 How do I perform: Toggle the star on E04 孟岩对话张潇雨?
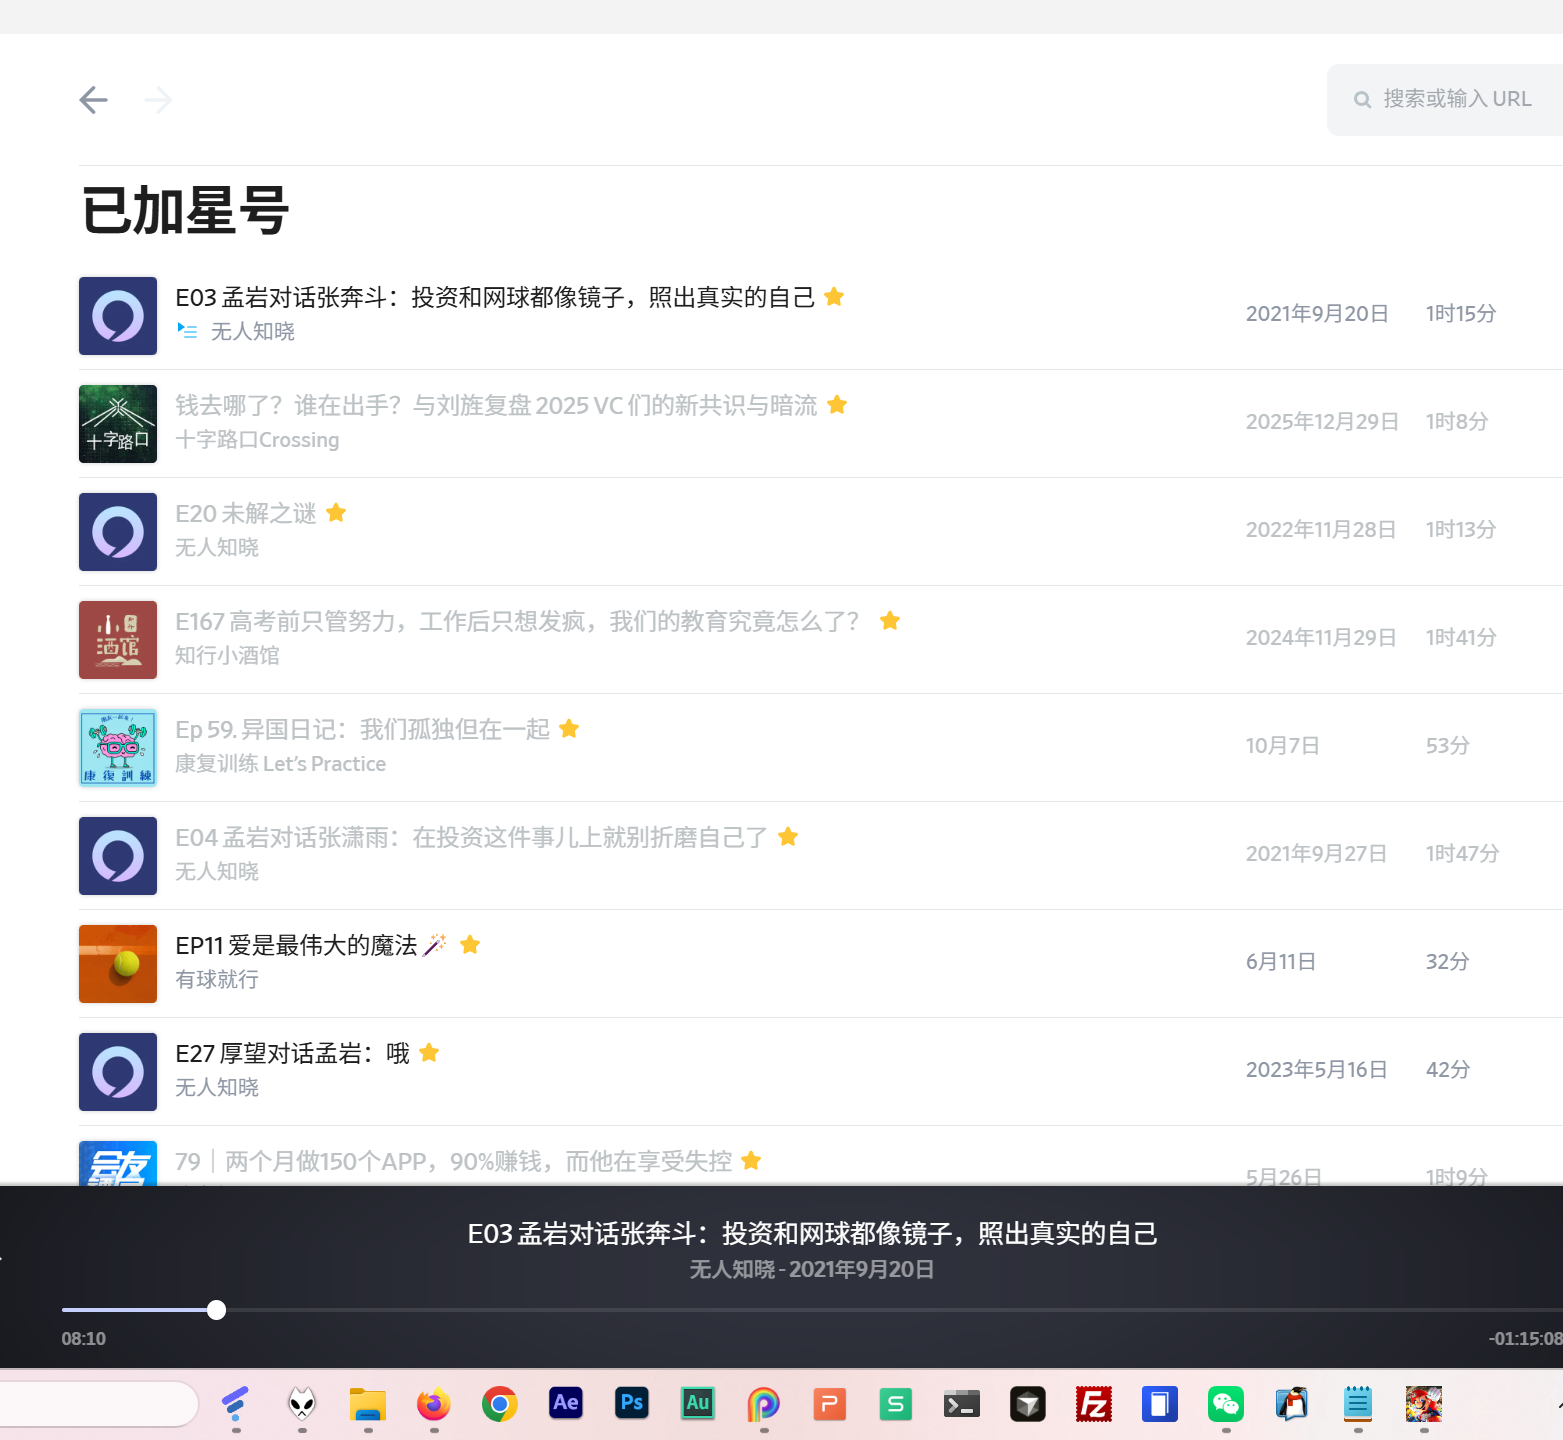point(788,836)
